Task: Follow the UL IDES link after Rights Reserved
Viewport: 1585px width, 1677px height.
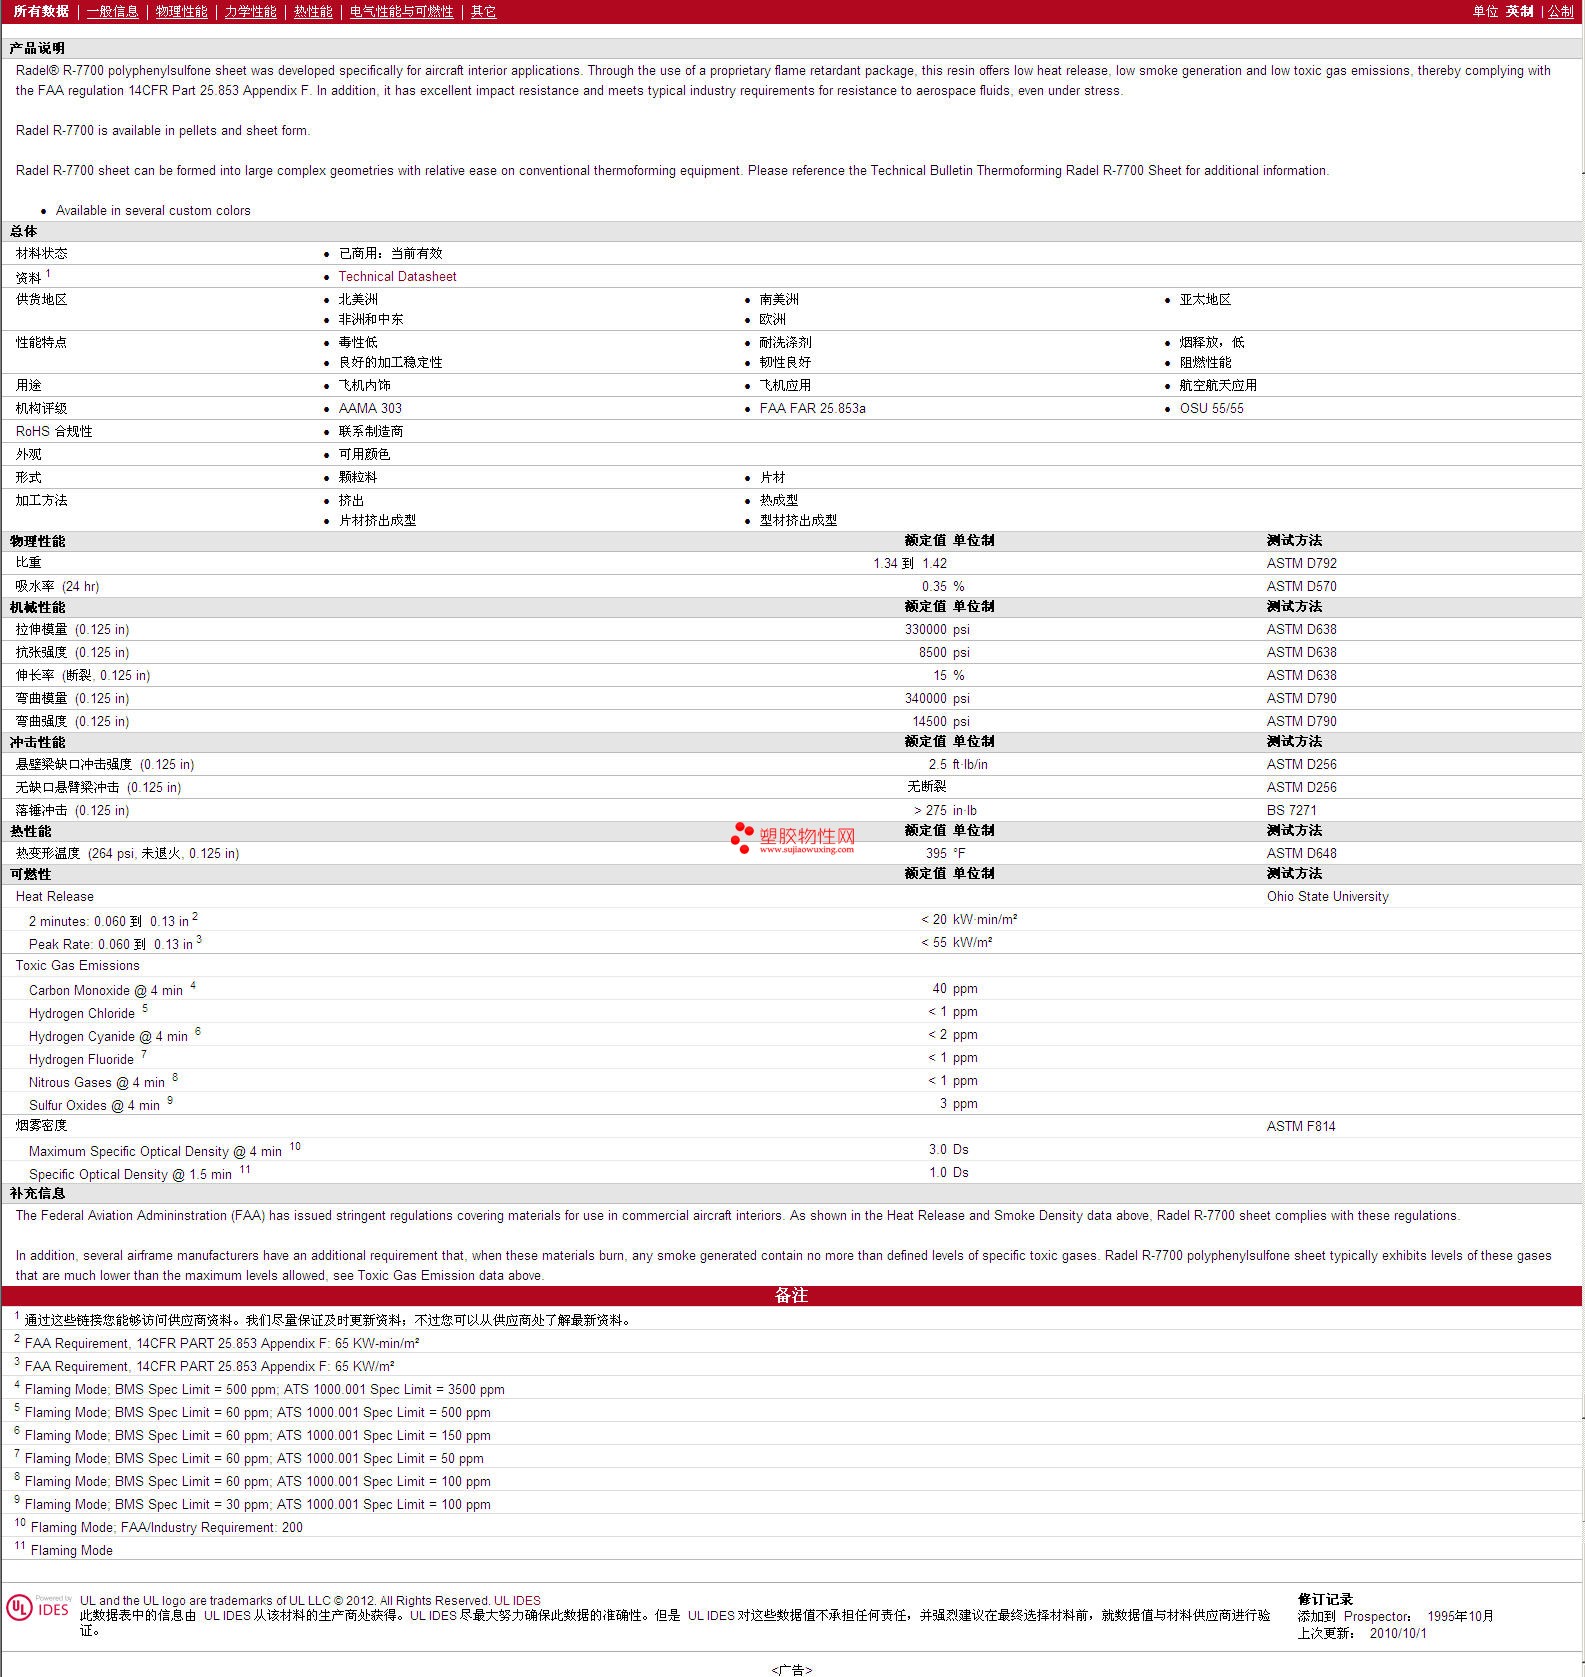Action: [517, 1601]
